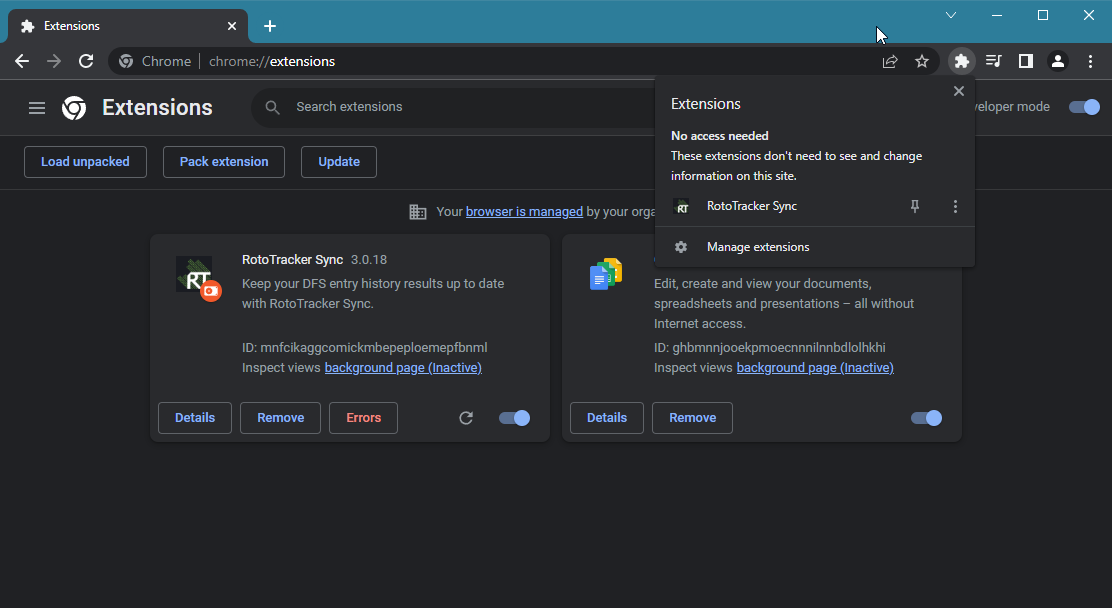Toggle Developer mode switch
Image resolution: width=1112 pixels, height=608 pixels.
(1084, 107)
